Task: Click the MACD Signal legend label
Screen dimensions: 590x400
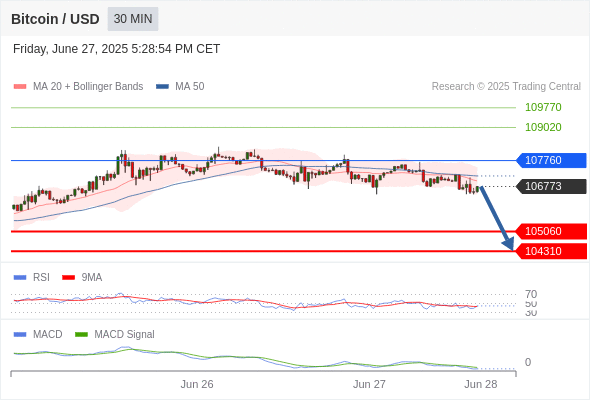Action: [125, 334]
